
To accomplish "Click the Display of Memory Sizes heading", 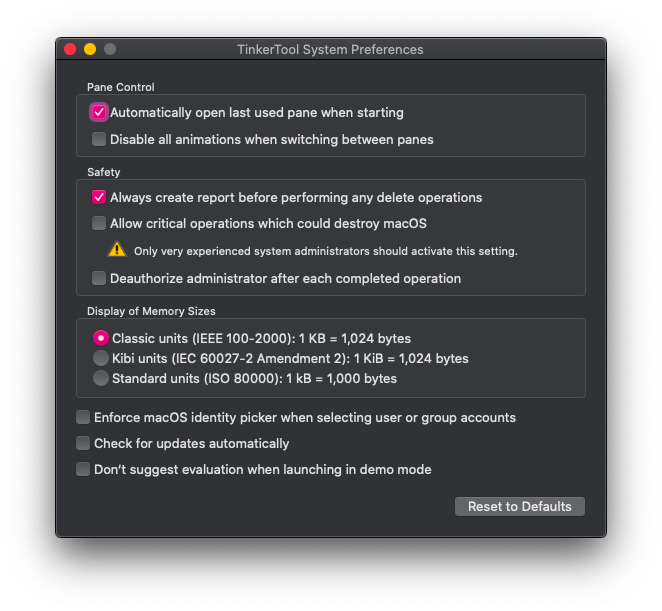I will 151,311.
